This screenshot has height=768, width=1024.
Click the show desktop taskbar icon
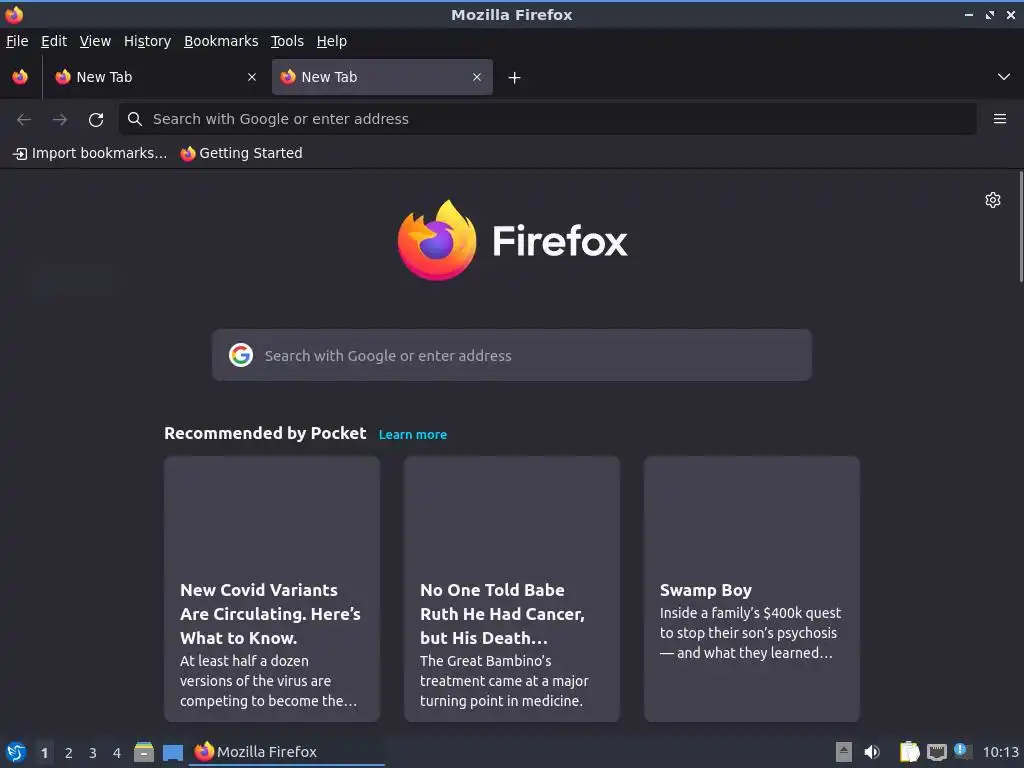172,752
